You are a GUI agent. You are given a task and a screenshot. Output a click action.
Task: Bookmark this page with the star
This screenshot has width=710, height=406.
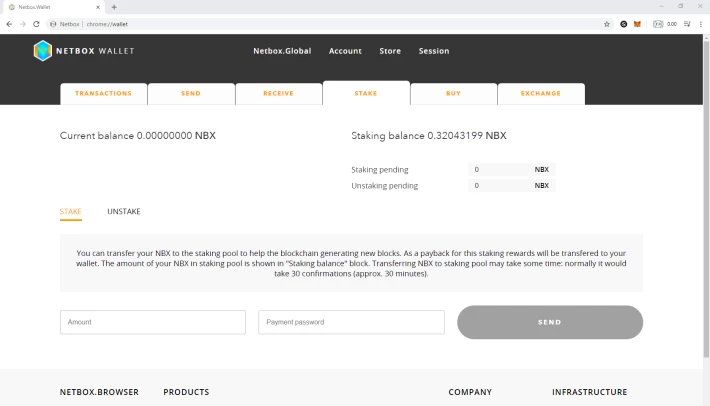click(x=607, y=24)
